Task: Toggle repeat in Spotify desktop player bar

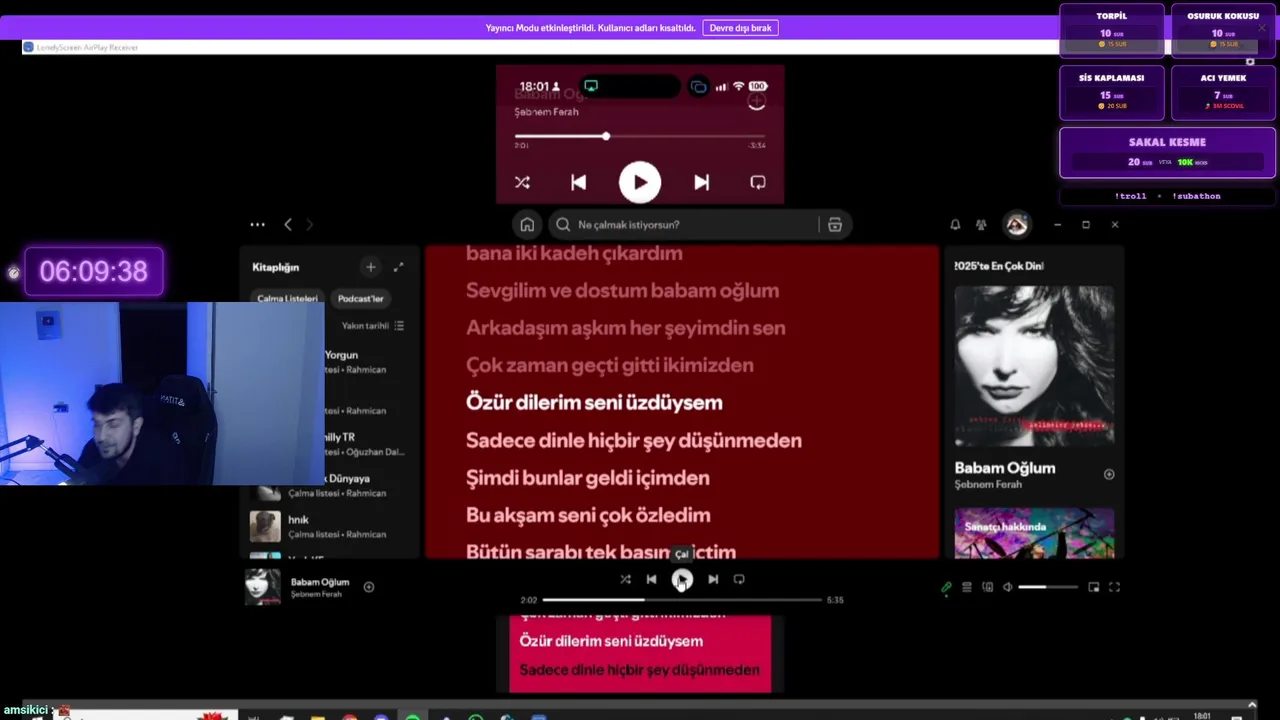Action: pos(739,579)
